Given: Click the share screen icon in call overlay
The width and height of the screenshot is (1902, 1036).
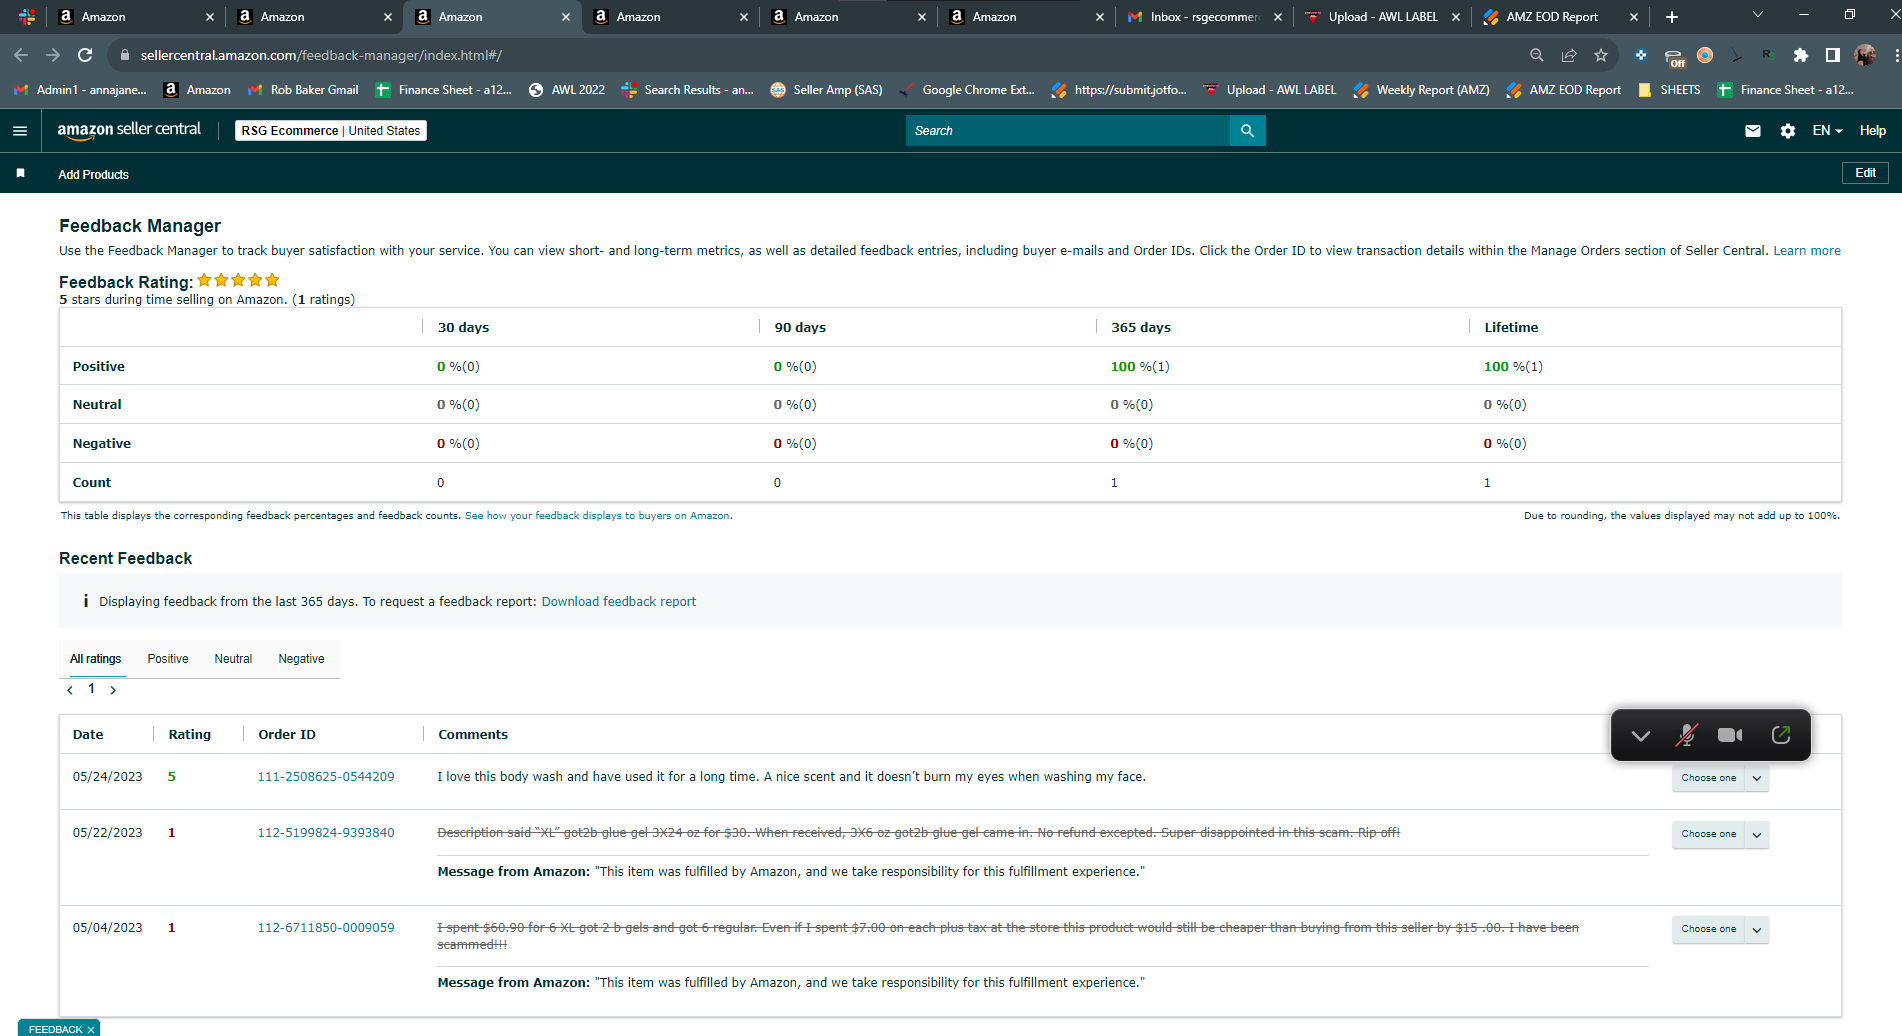Looking at the screenshot, I should tap(1780, 735).
